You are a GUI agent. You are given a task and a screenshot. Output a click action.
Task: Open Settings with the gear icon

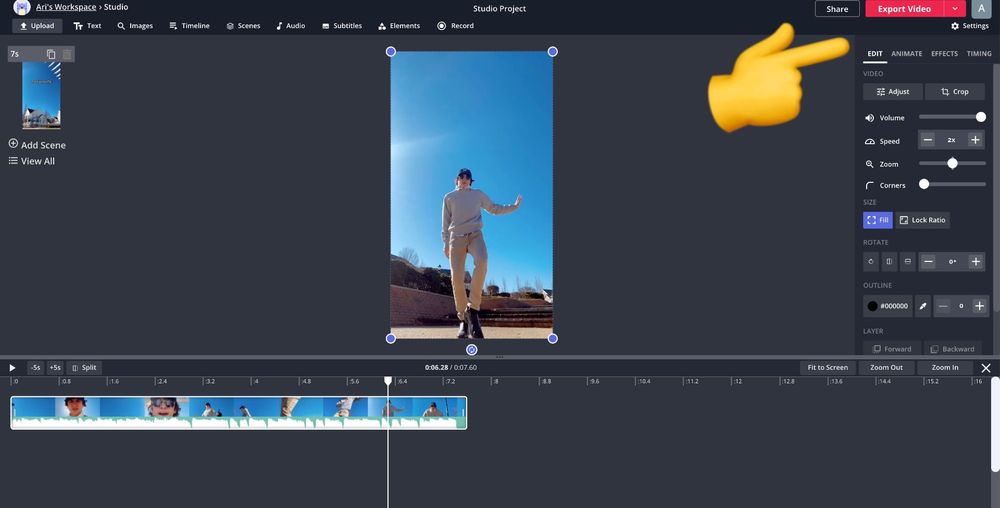click(x=969, y=25)
